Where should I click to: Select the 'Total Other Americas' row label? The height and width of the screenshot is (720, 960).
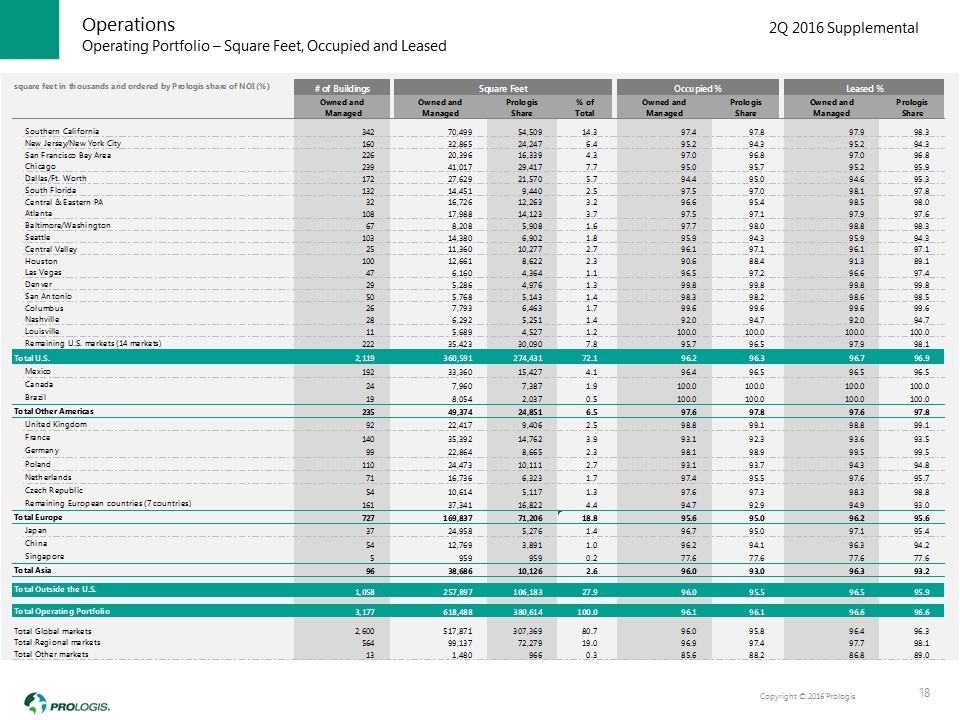coord(52,411)
